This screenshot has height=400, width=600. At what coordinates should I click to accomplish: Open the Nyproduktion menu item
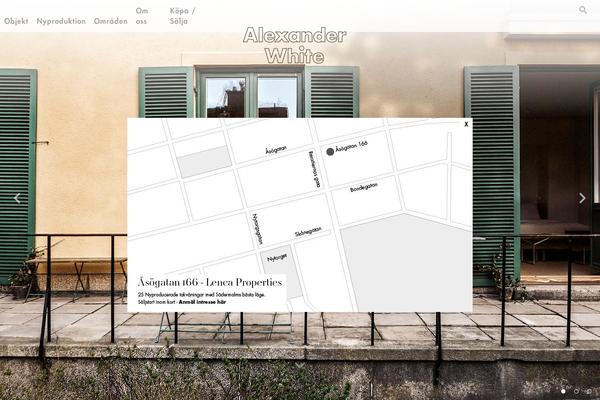(x=61, y=21)
